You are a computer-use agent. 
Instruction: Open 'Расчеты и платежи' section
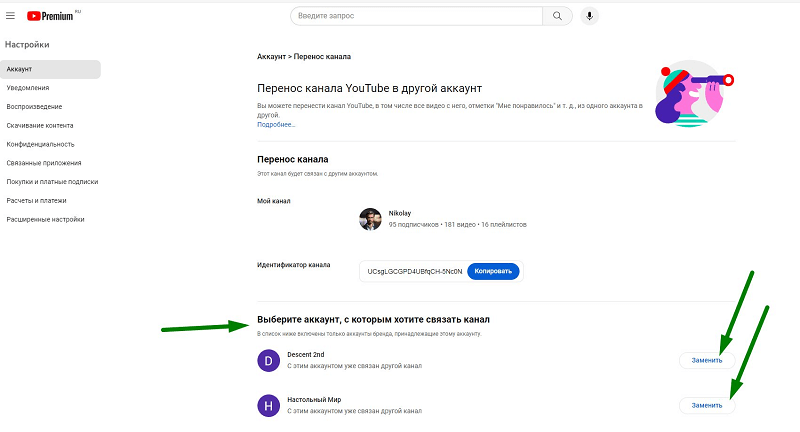[36, 200]
